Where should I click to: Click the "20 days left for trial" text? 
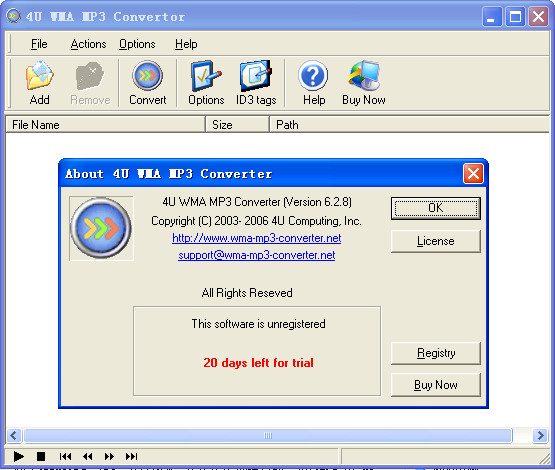[x=258, y=363]
